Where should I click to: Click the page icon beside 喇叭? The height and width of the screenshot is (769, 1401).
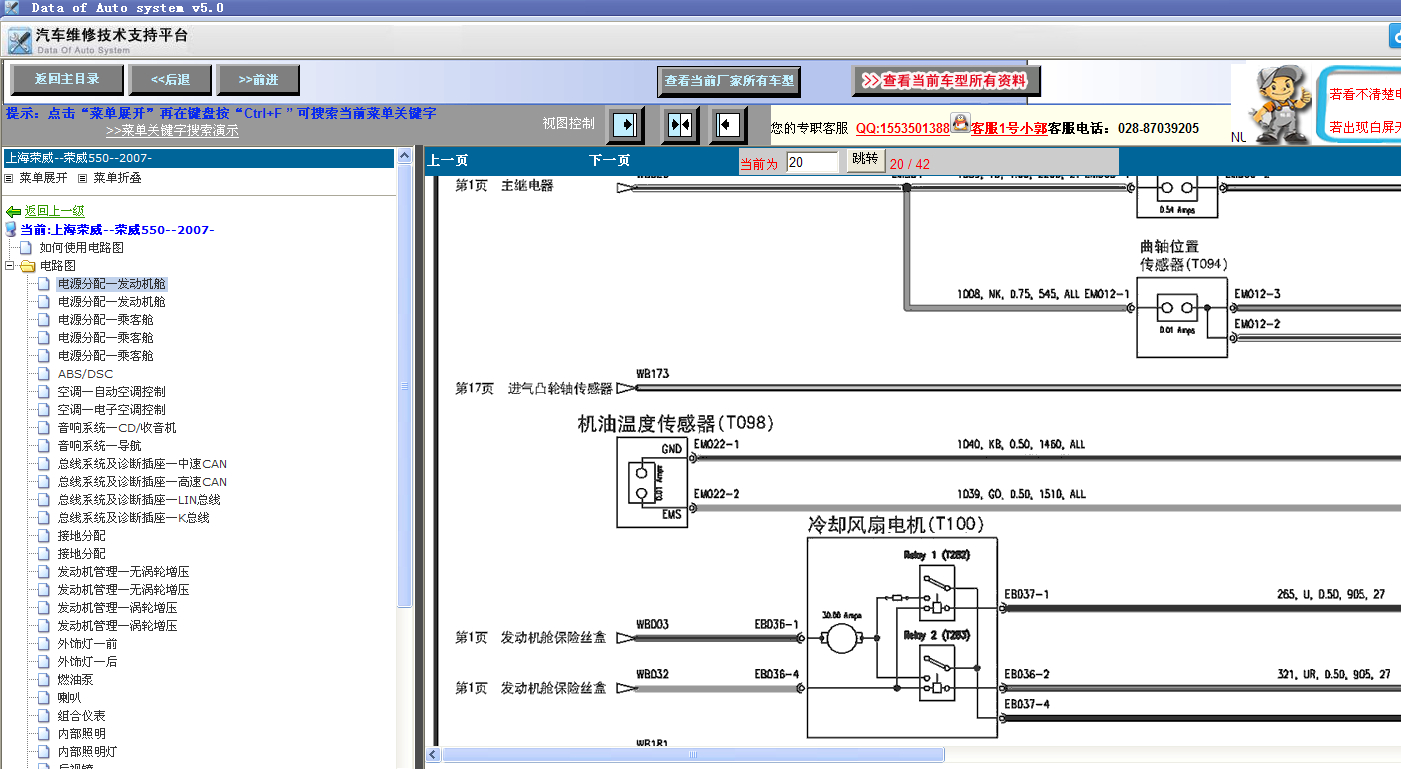(x=44, y=698)
